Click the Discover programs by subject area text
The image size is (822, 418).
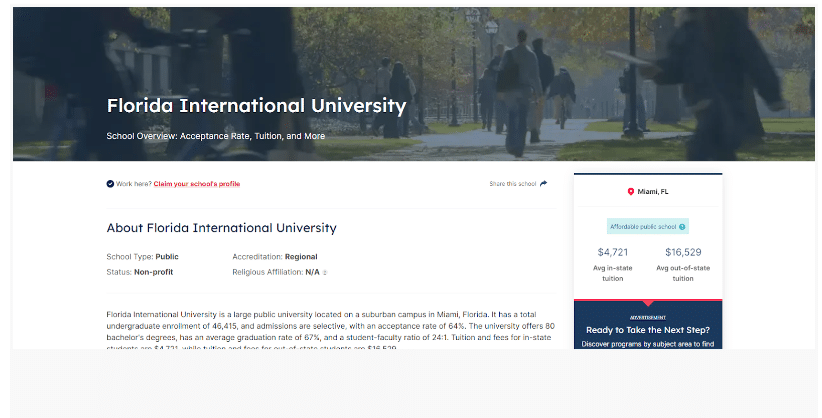coord(648,344)
